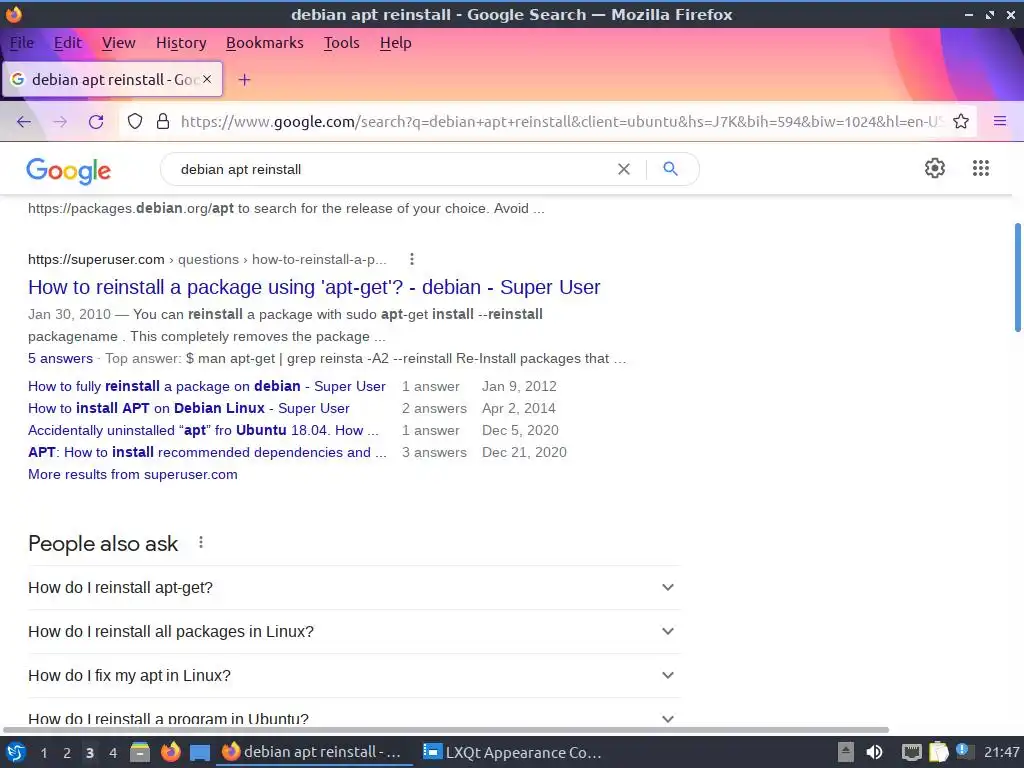Open the '5 answers' link
Screen dimensions: 1024x768
pos(60,359)
